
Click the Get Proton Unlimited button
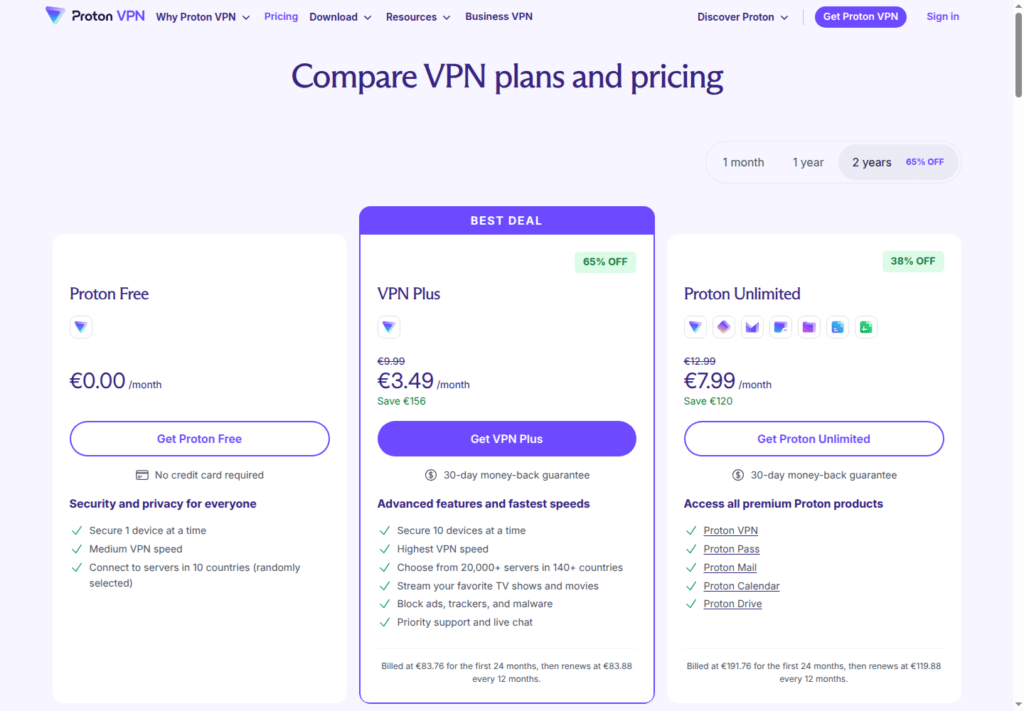coord(814,439)
